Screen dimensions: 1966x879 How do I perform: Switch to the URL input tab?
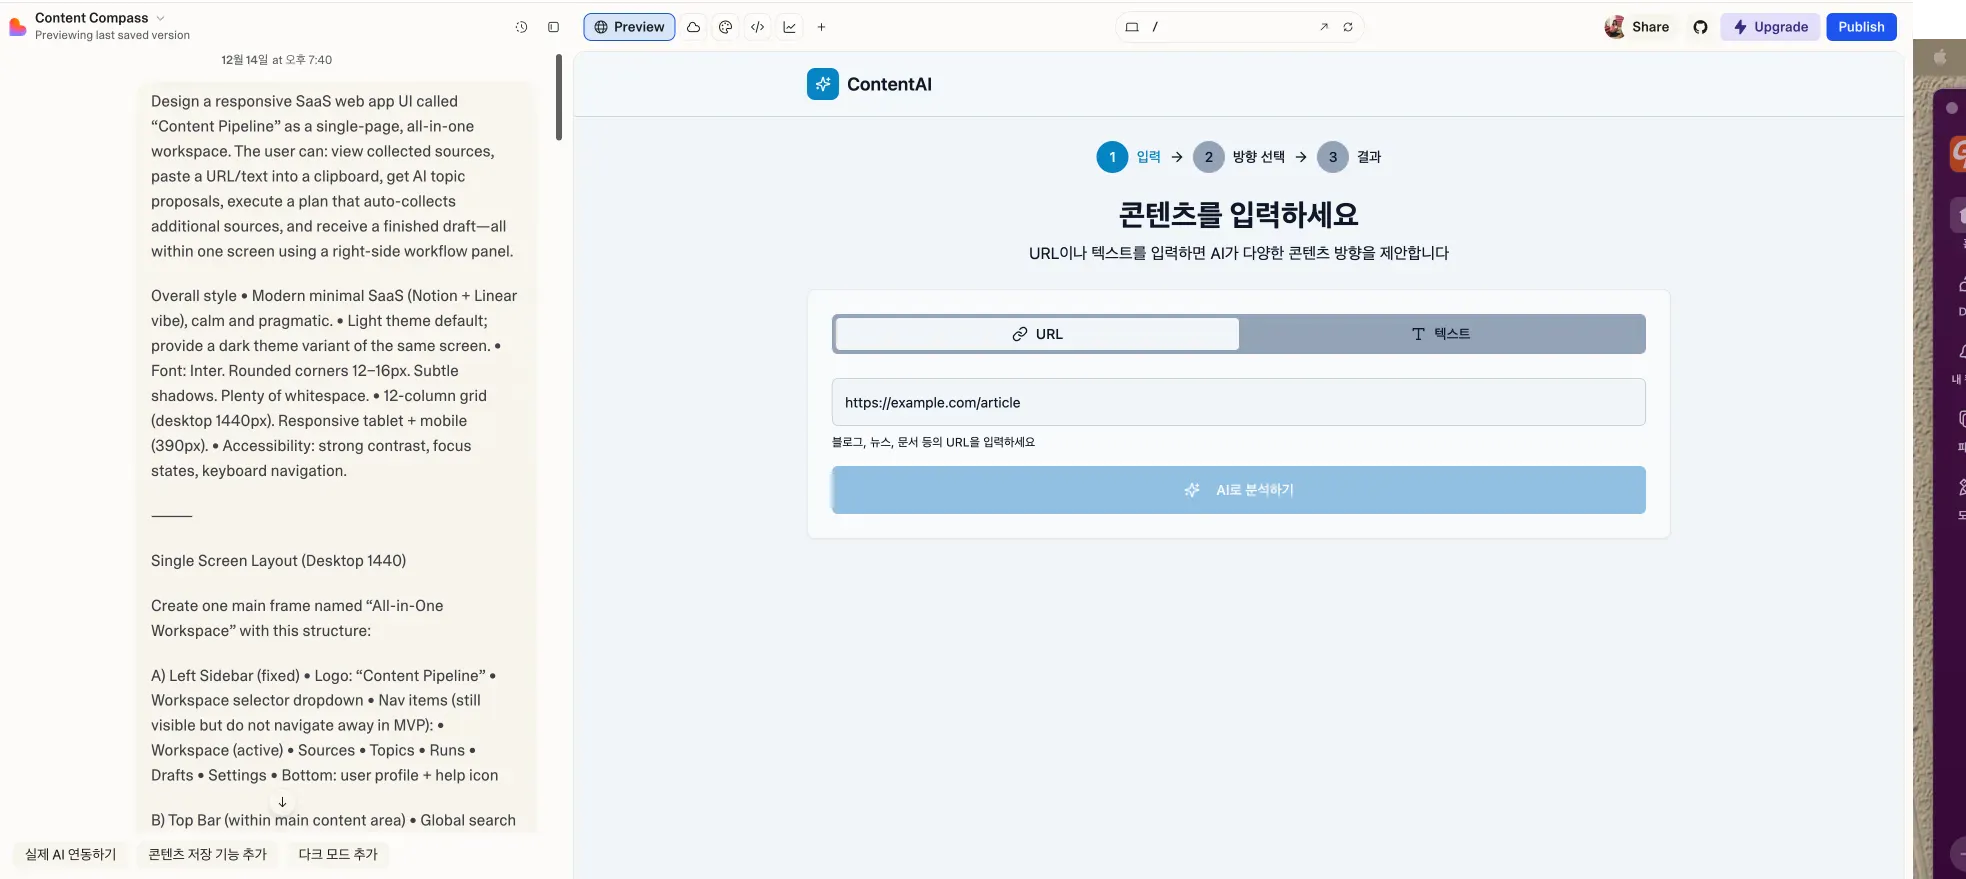1037,334
